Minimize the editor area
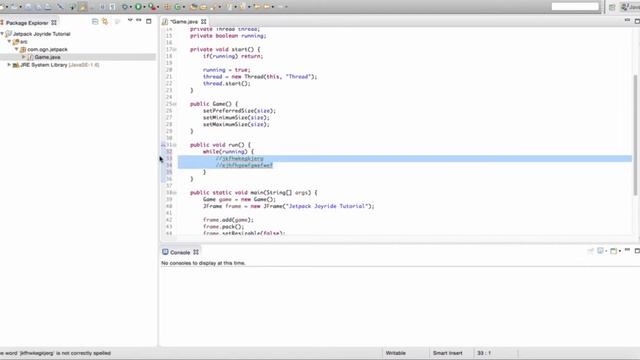 (x=627, y=20)
